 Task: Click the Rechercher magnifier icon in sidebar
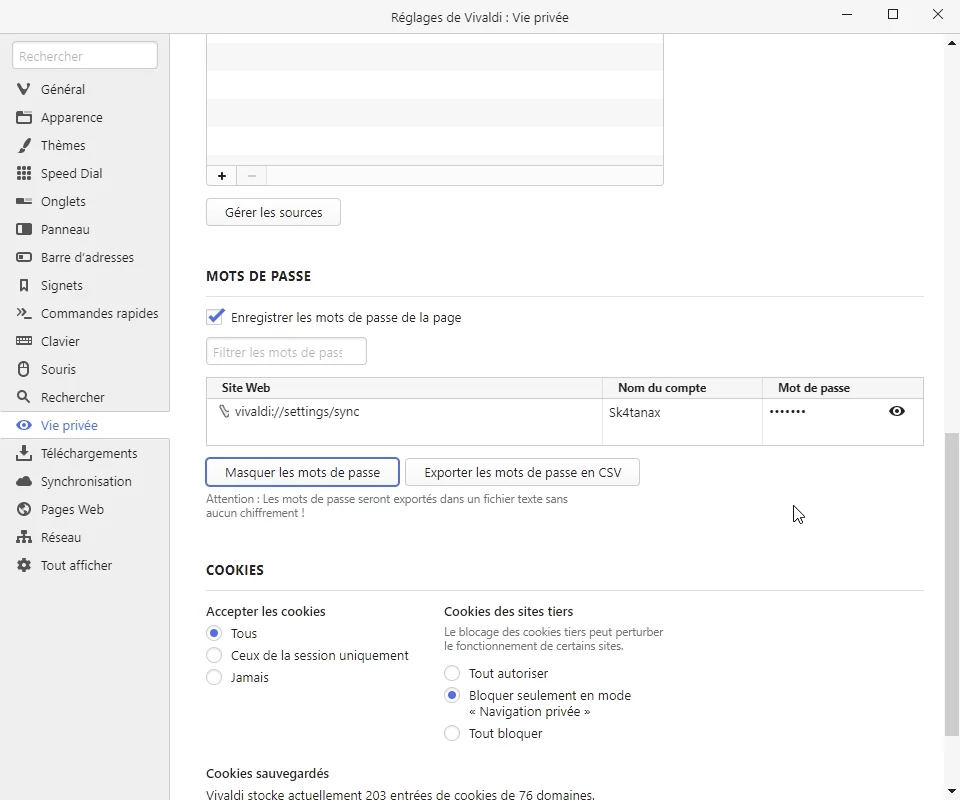click(24, 397)
